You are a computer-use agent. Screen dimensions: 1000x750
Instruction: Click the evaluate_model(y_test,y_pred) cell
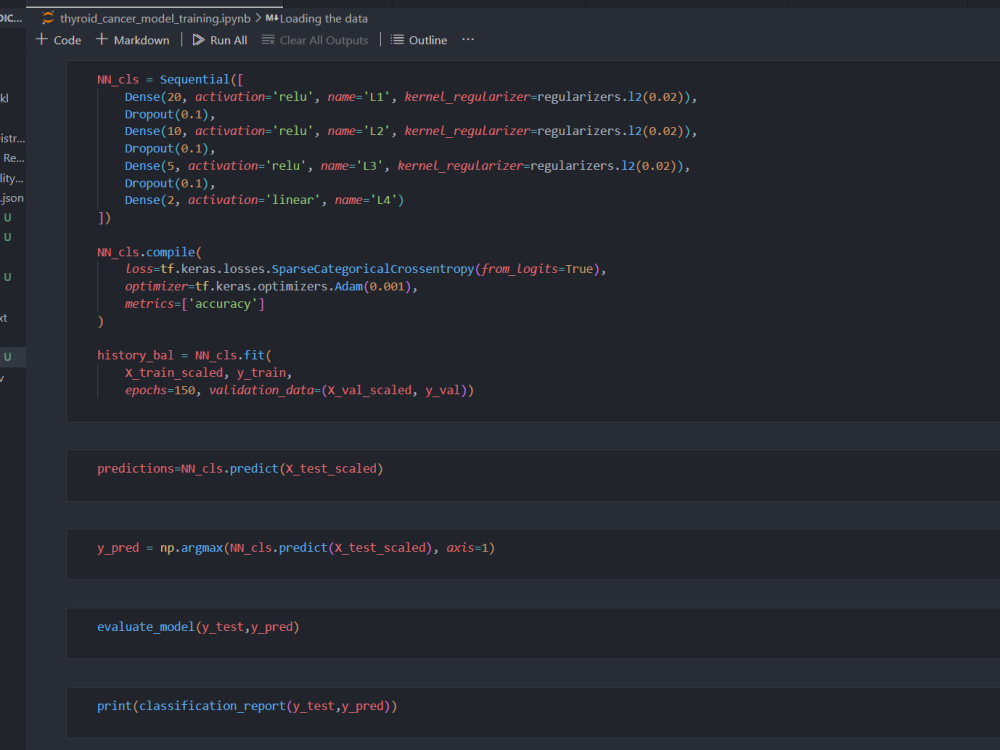point(533,633)
